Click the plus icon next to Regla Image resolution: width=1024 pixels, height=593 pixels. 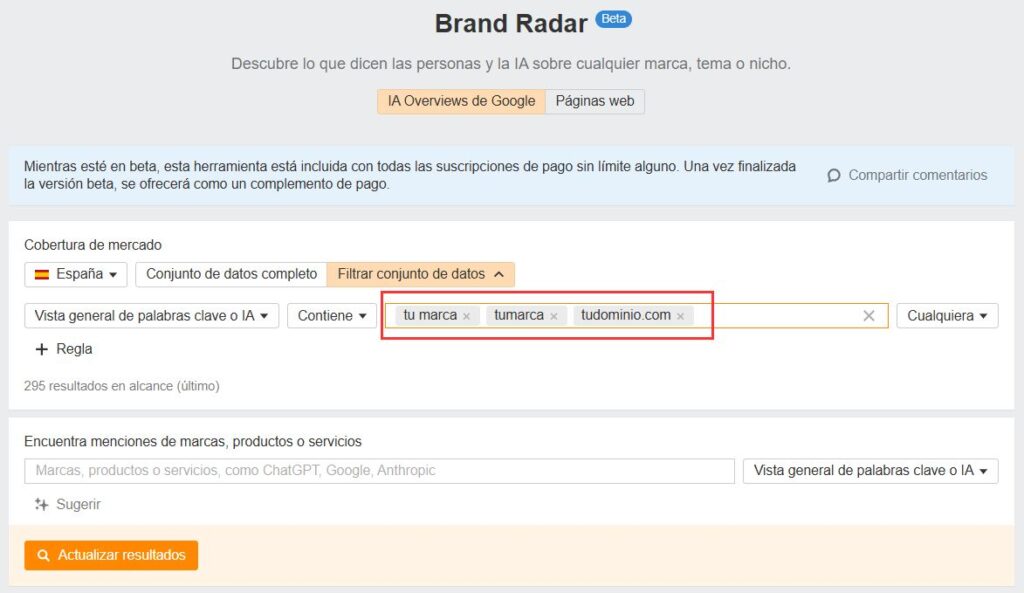pyautogui.click(x=42, y=349)
